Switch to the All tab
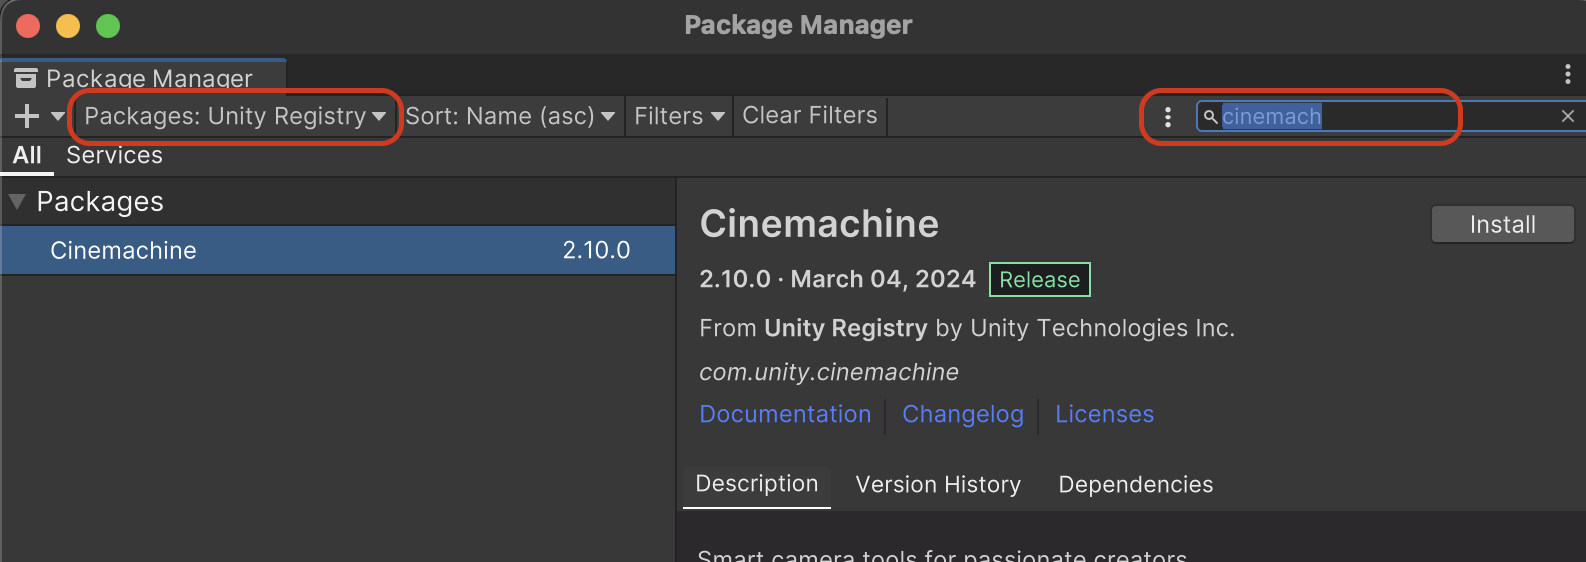This screenshot has height=562, width=1586. tap(27, 156)
